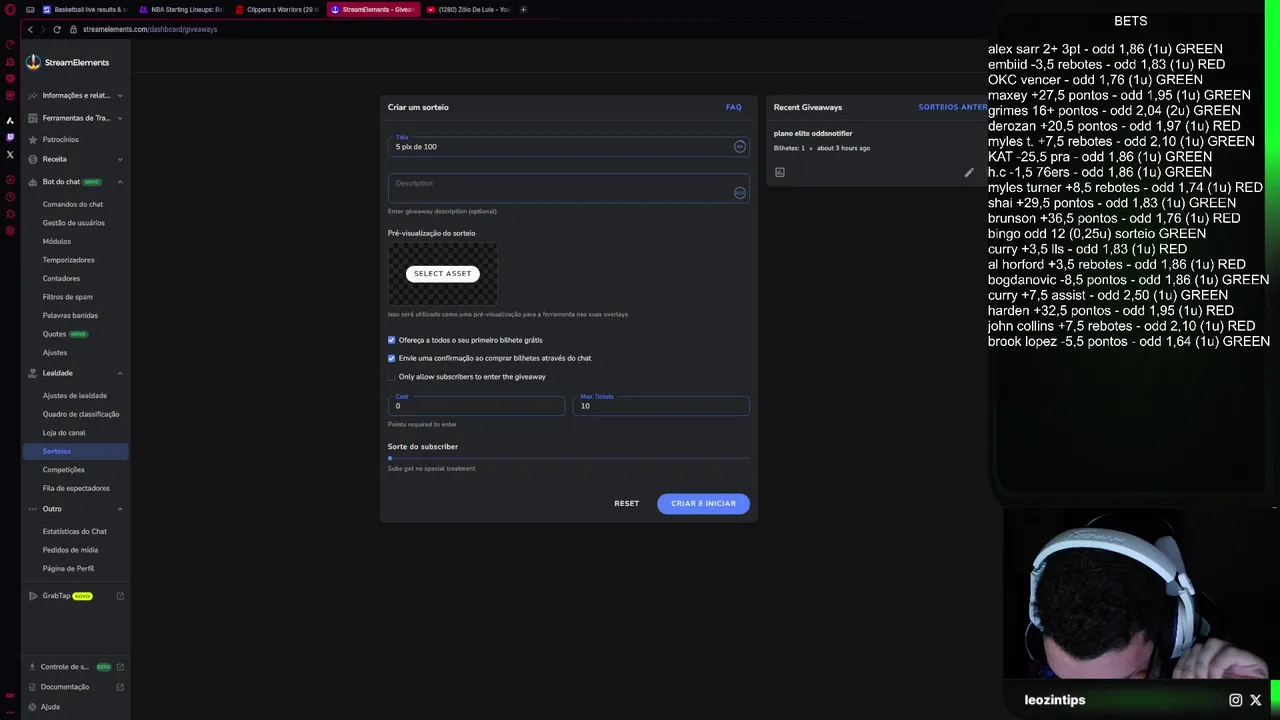1280x720 pixels.
Task: Click the Max Tickets input field
Action: [661, 405]
